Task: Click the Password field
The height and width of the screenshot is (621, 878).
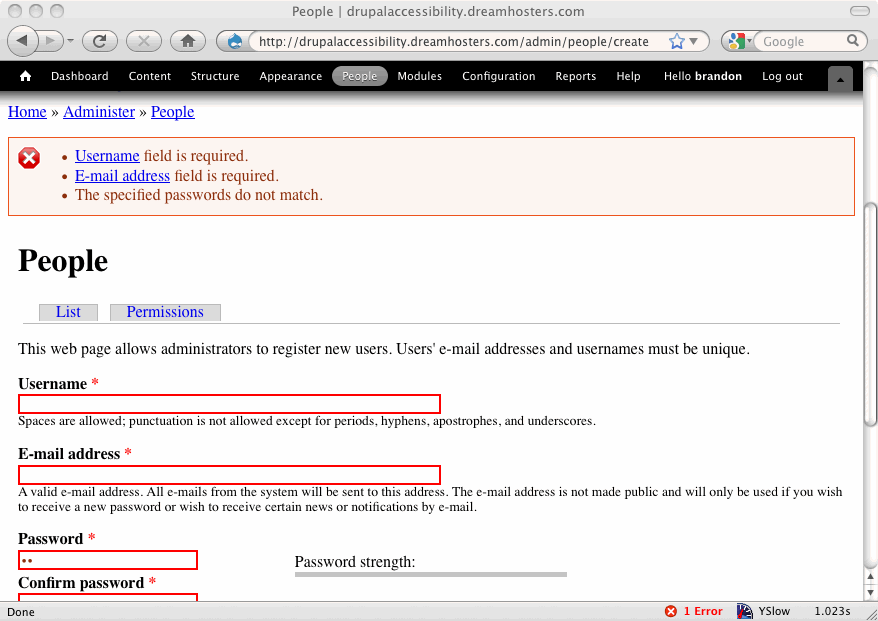Action: click(x=108, y=560)
